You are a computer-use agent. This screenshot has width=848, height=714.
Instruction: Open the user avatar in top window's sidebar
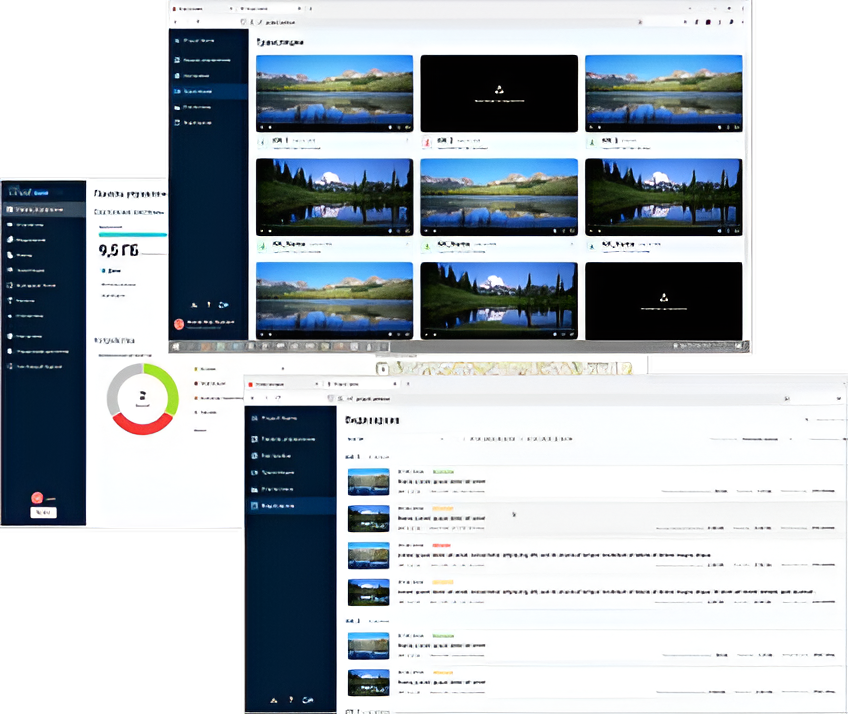point(178,324)
